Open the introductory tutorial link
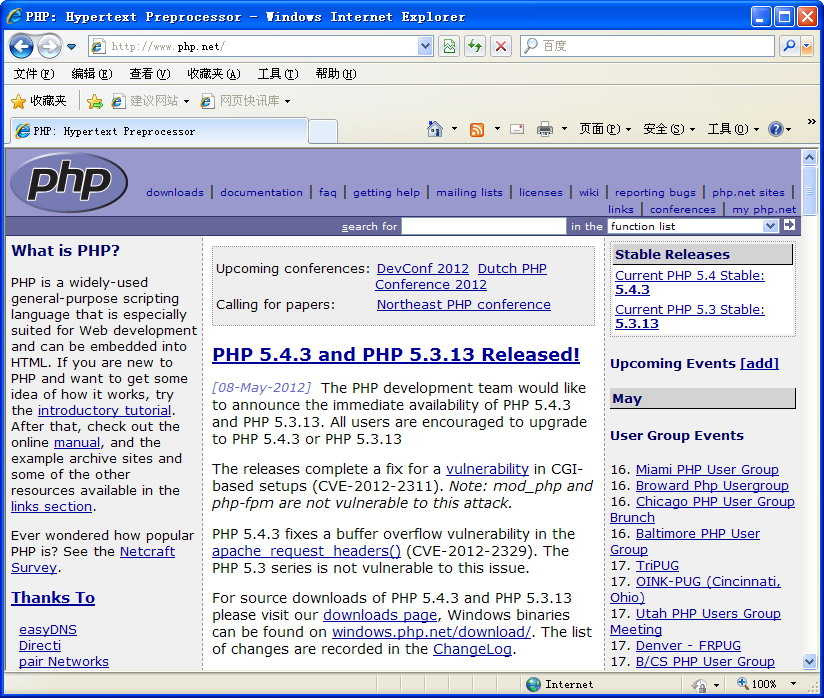 pyautogui.click(x=105, y=410)
